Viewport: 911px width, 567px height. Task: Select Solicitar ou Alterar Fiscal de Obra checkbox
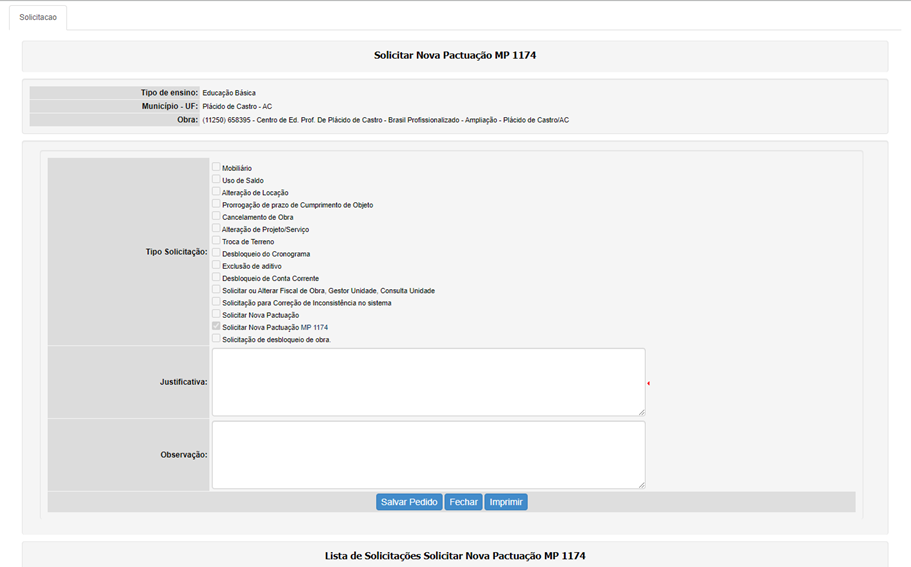pyautogui.click(x=216, y=290)
